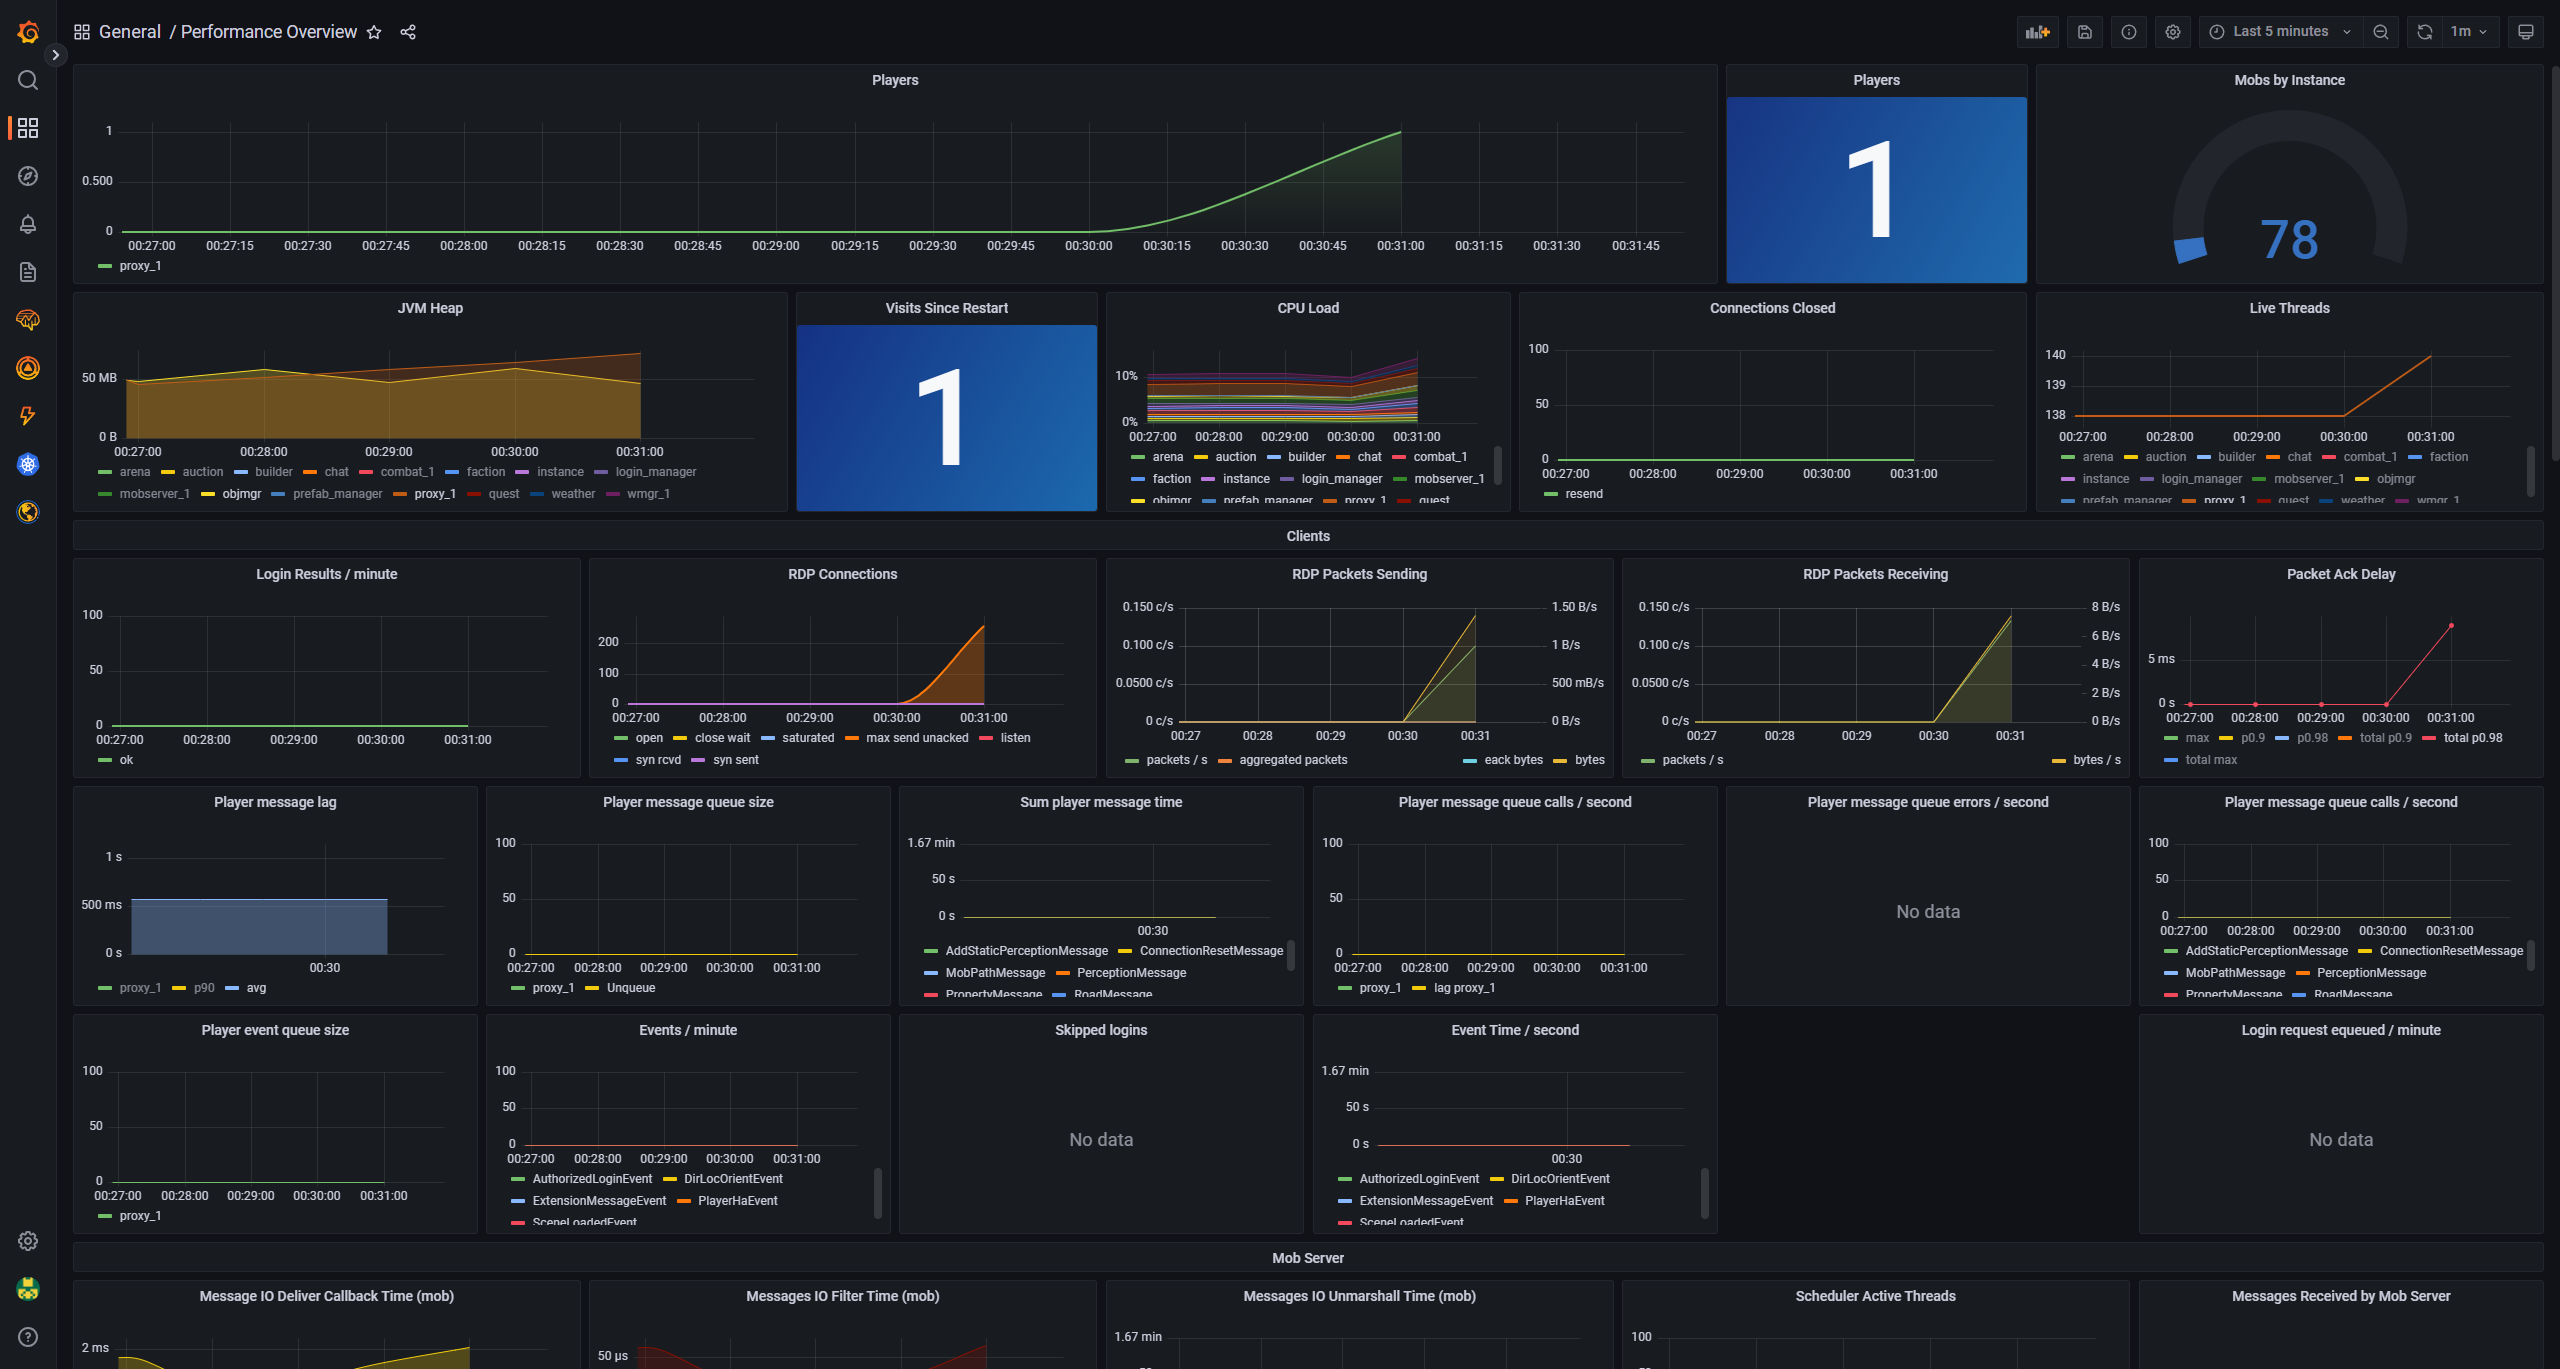Collapse the Mob Server row
Screen dimensions: 2560x1369
click(1307, 1258)
